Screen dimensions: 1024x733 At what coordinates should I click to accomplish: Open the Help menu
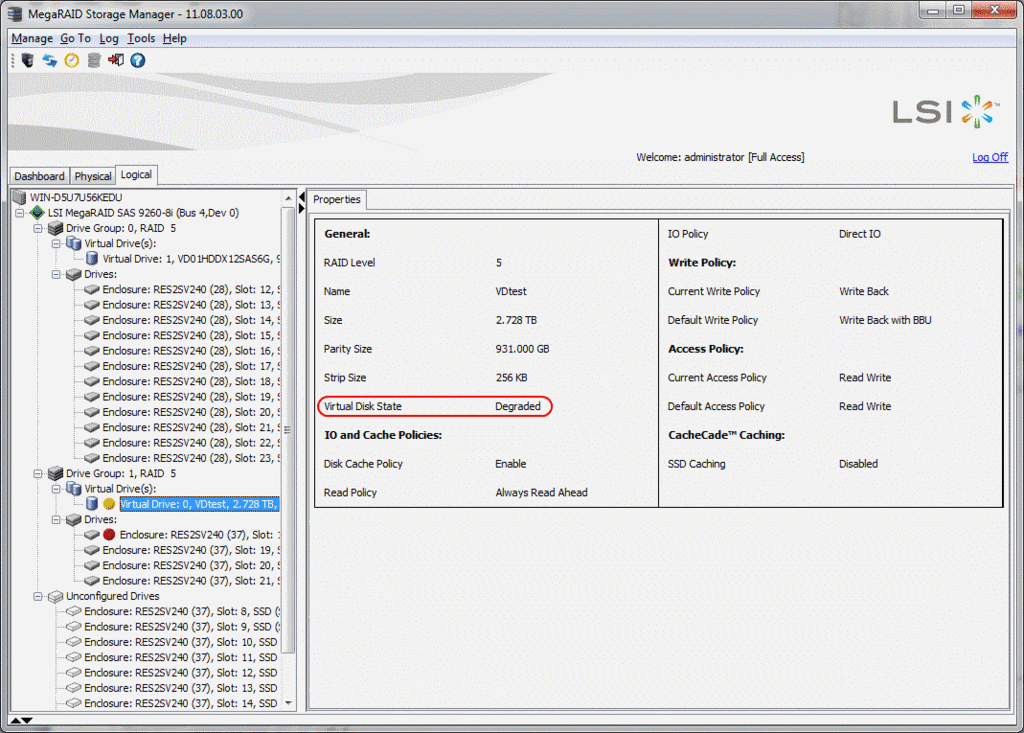point(174,39)
